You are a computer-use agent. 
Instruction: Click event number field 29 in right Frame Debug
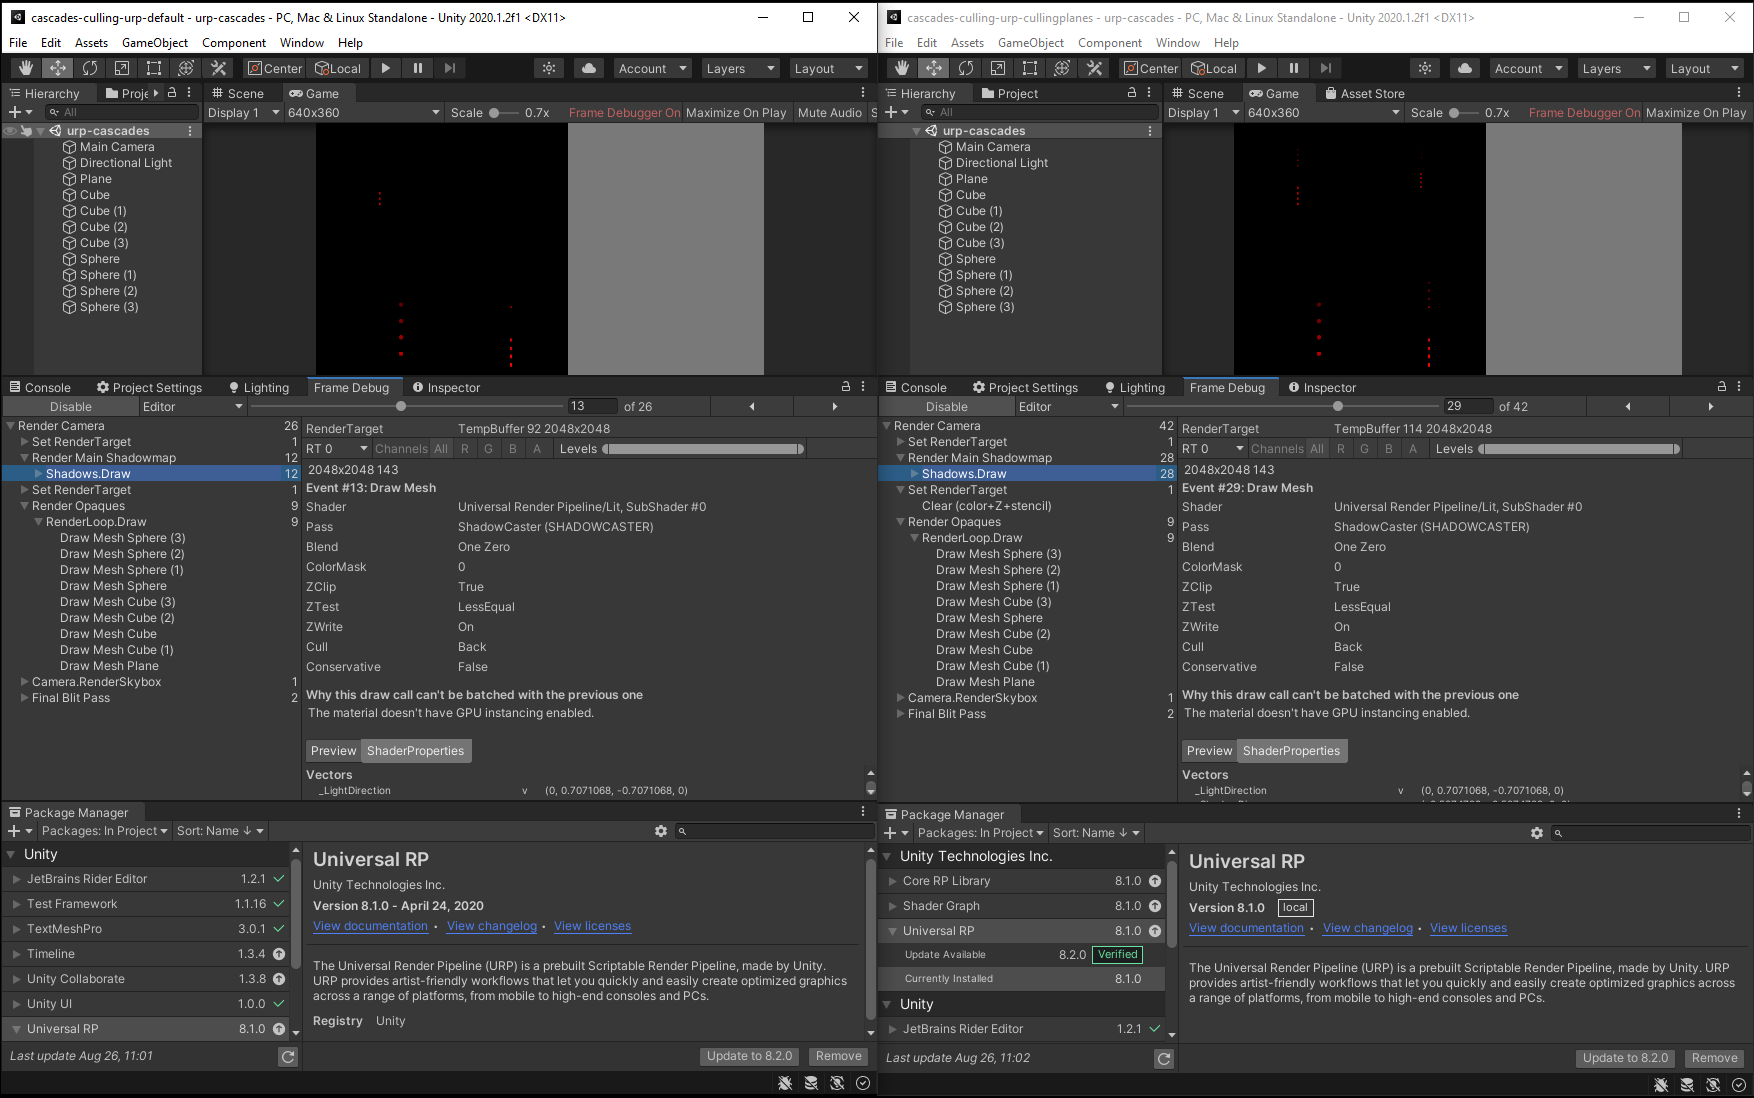coord(1467,406)
